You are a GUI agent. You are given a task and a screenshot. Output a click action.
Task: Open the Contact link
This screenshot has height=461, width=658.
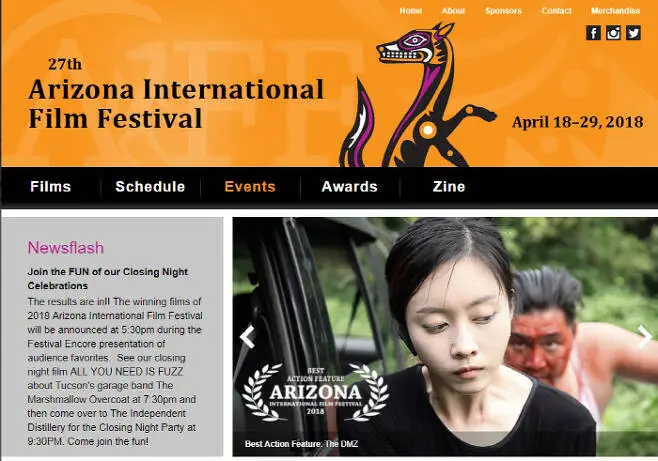pyautogui.click(x=556, y=11)
